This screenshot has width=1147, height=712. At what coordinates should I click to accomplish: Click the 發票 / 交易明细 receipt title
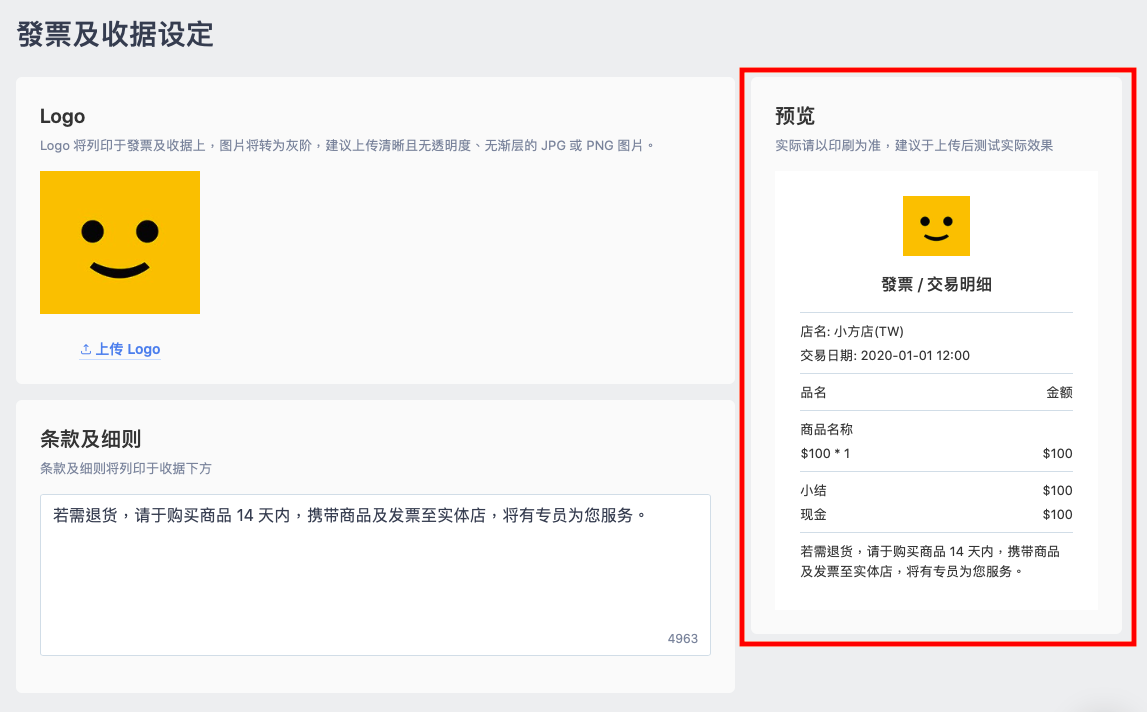tap(936, 285)
